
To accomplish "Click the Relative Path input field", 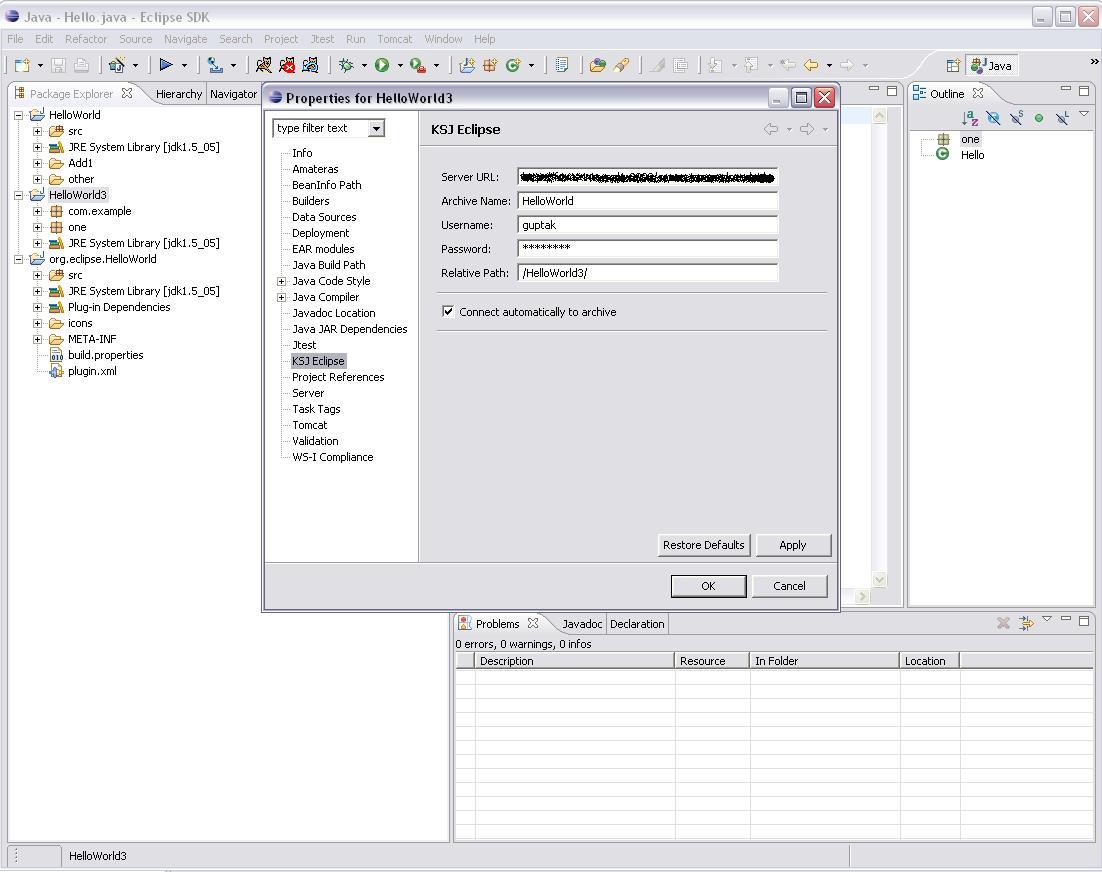I will 647,273.
